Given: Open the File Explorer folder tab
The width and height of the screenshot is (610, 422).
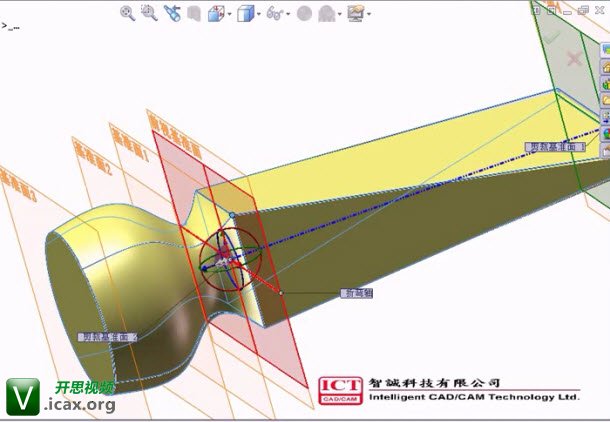Looking at the screenshot, I should (605, 100).
